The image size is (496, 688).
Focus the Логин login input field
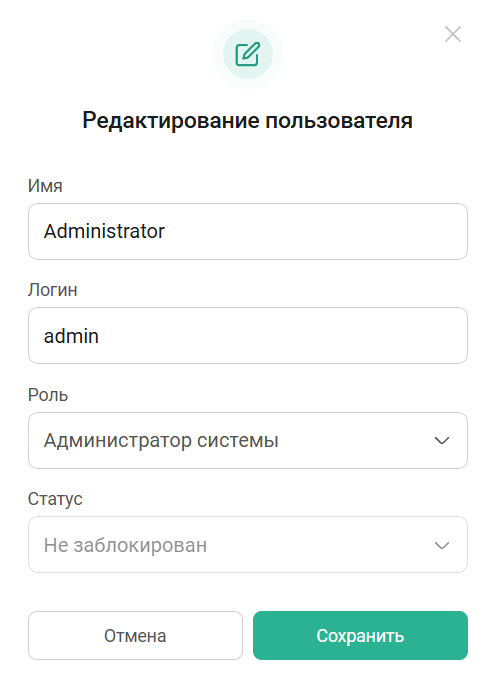point(248,336)
